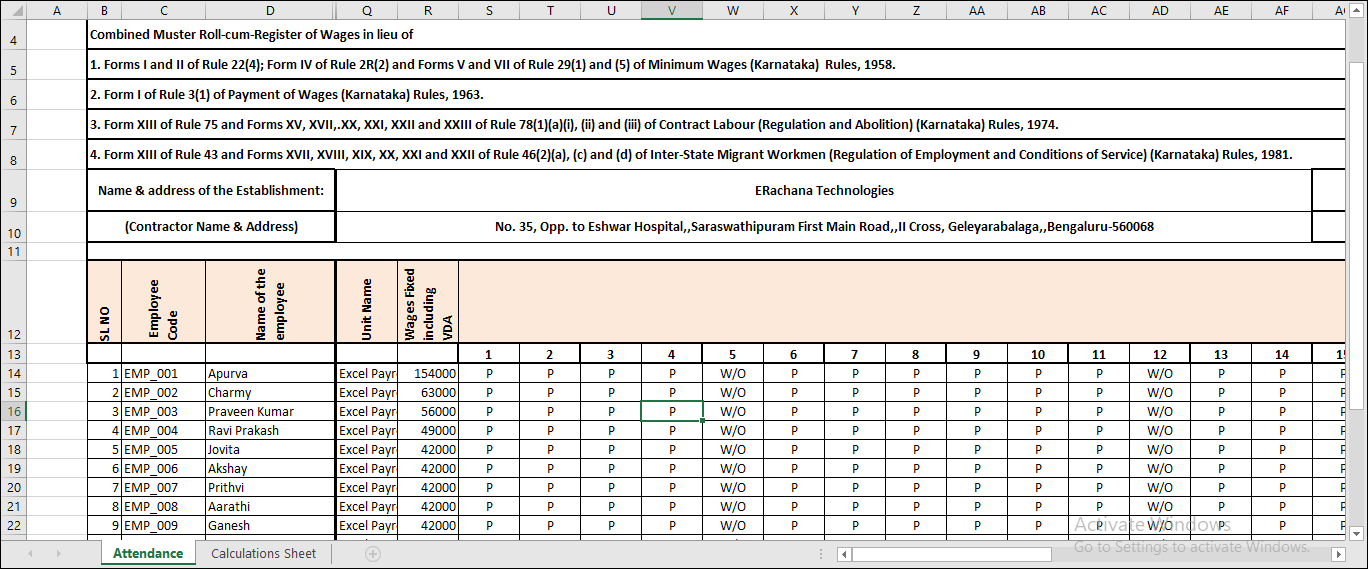The image size is (1368, 569).
Task: Select column header AD
Action: pyautogui.click(x=1160, y=10)
